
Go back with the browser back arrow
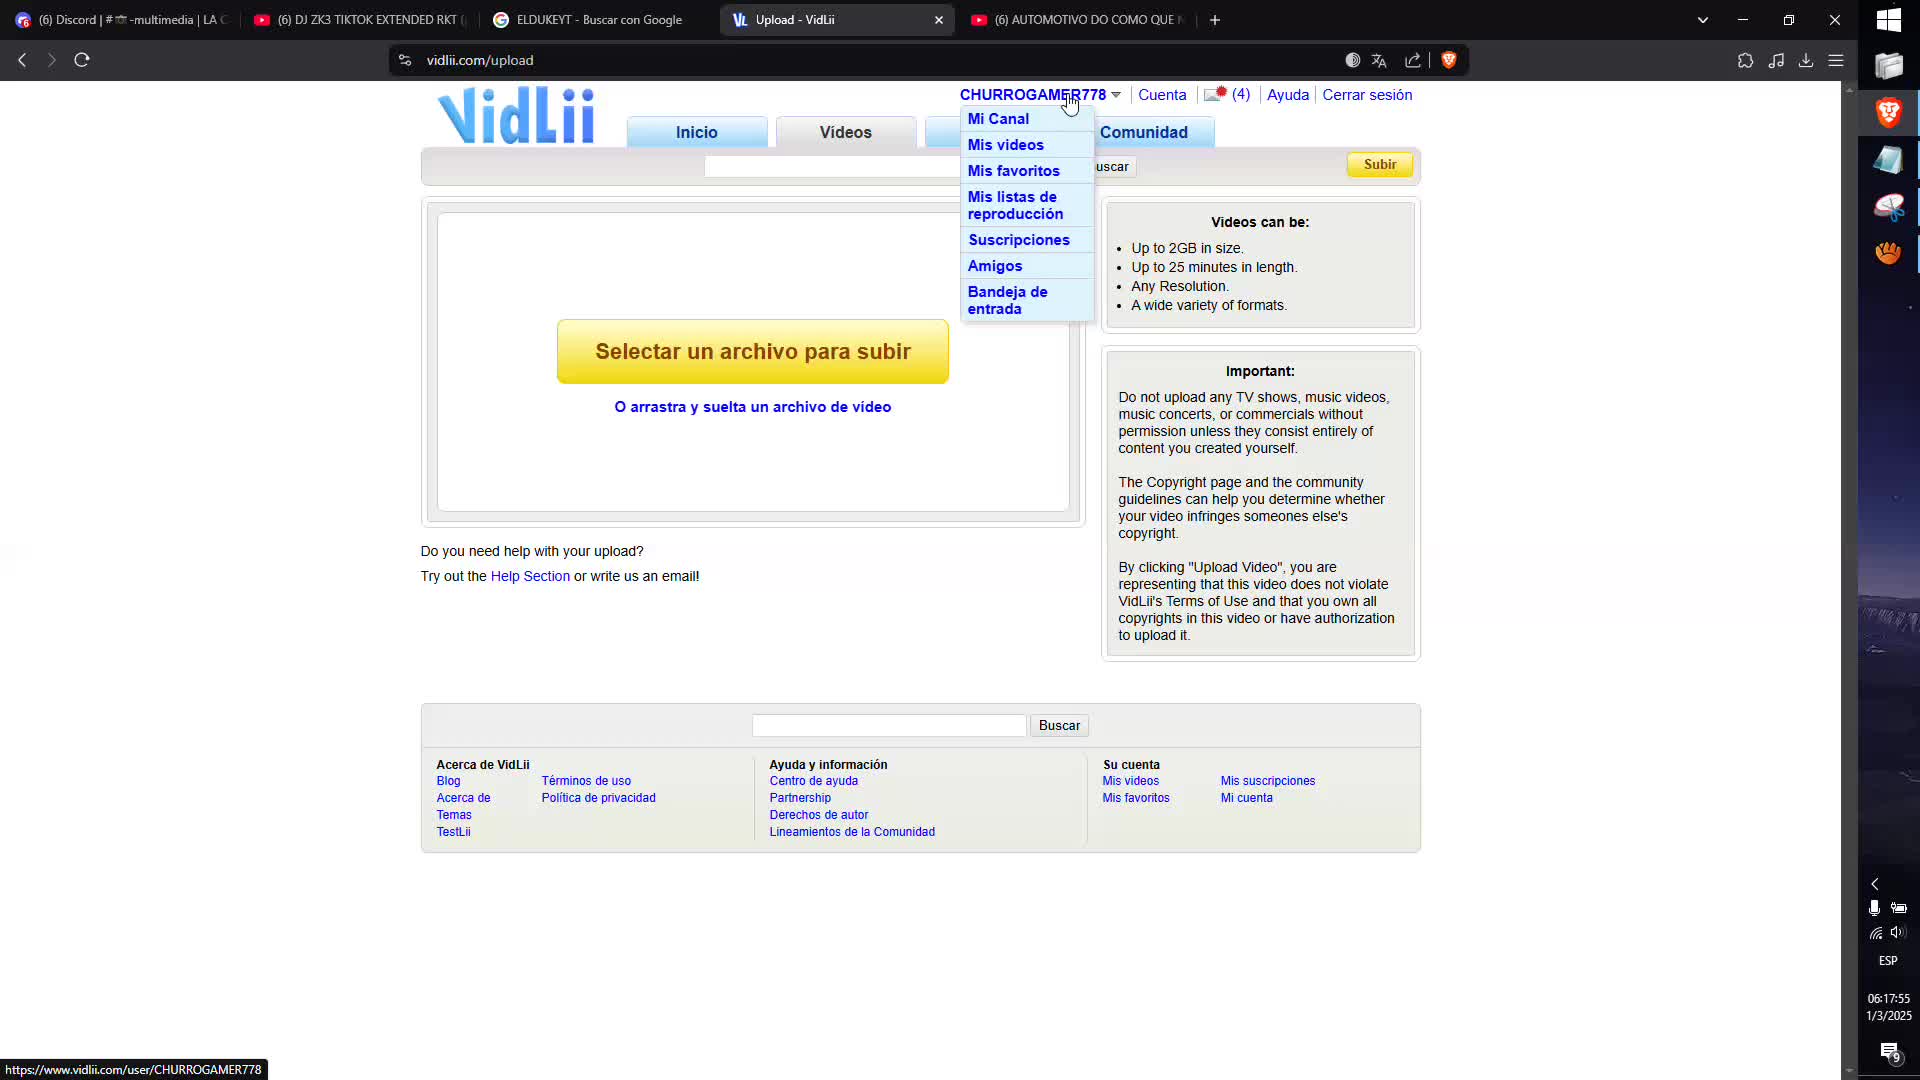[x=22, y=60]
